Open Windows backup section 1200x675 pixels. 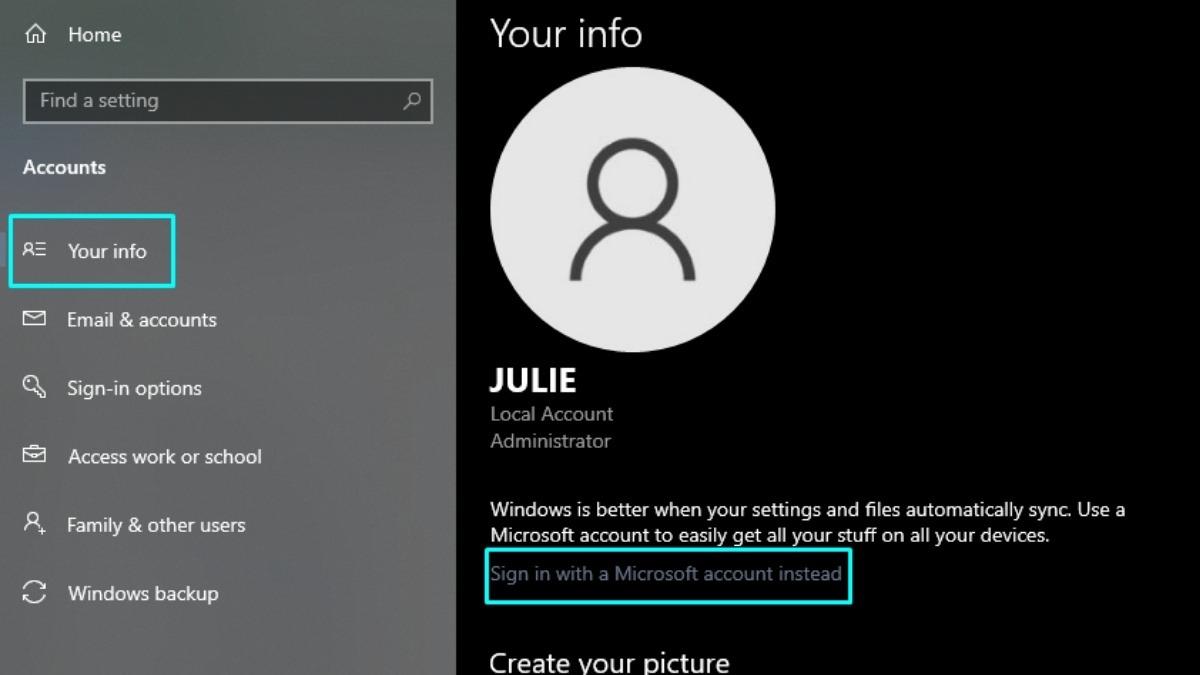point(143,594)
